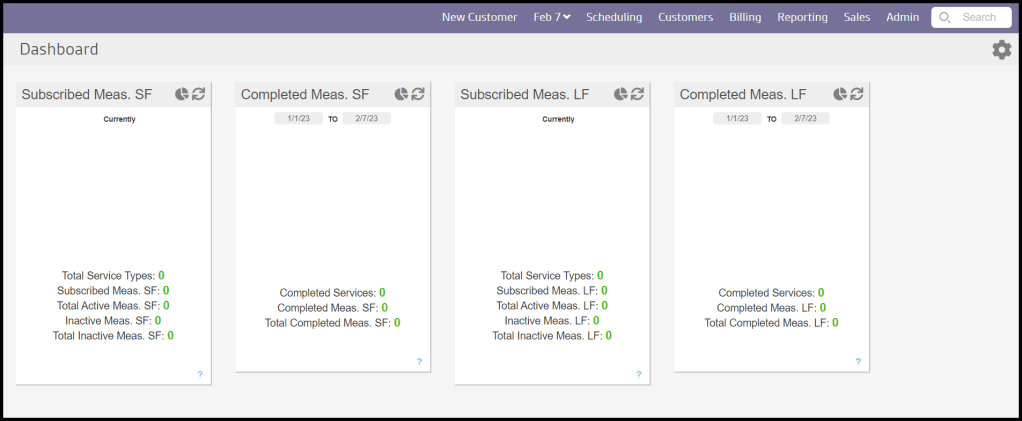Refresh the Subscribed Meas. LF widget
This screenshot has width=1022, height=421.
(x=637, y=94)
